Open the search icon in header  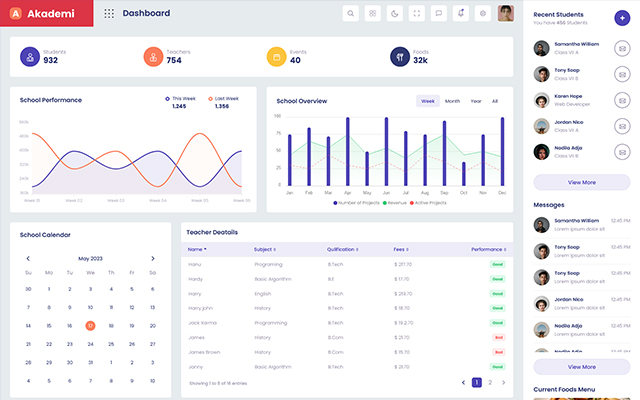[351, 13]
